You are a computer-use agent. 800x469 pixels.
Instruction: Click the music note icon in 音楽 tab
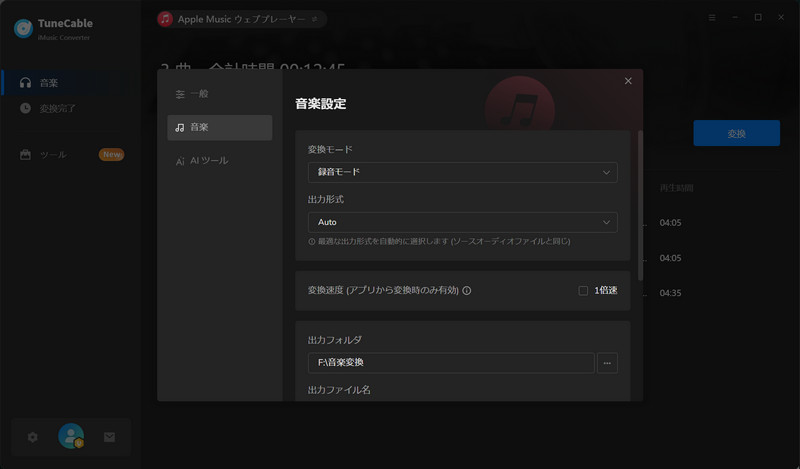coord(180,128)
